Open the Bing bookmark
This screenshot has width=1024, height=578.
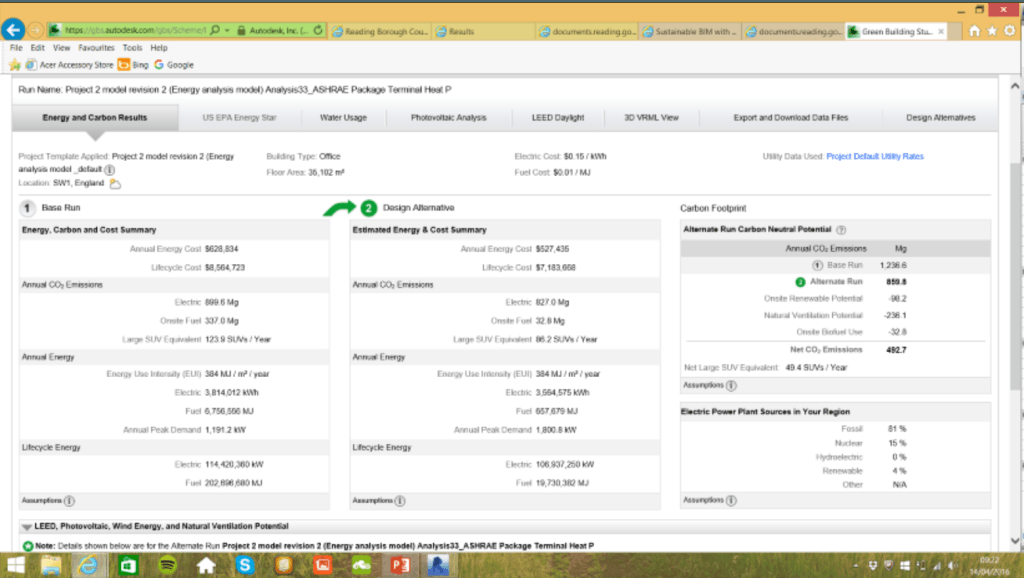pyautogui.click(x=133, y=65)
